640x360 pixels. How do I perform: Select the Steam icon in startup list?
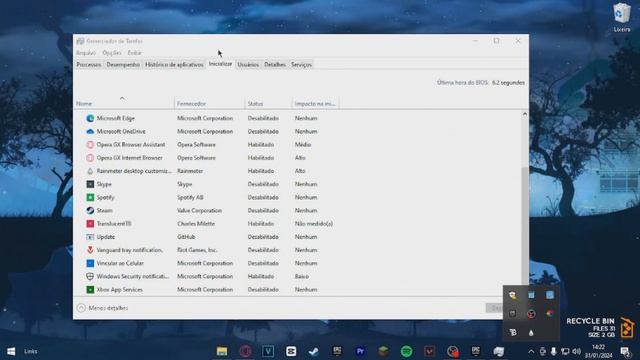90,210
